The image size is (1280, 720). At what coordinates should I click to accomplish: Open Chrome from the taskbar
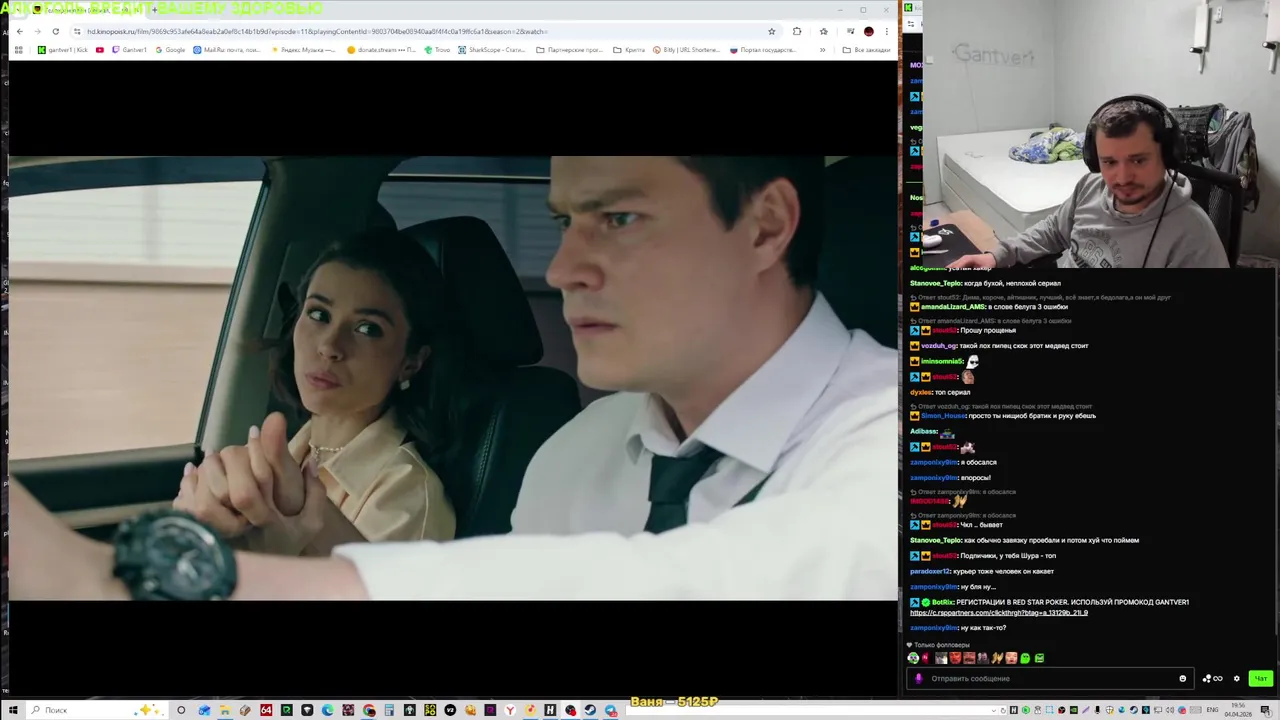point(369,710)
